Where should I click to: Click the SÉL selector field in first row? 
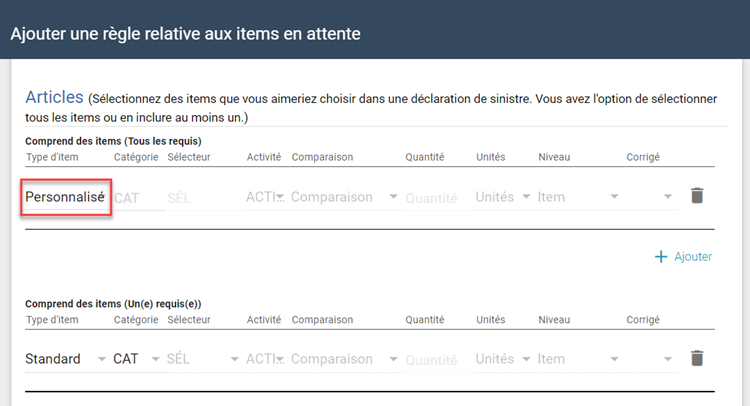click(200, 198)
